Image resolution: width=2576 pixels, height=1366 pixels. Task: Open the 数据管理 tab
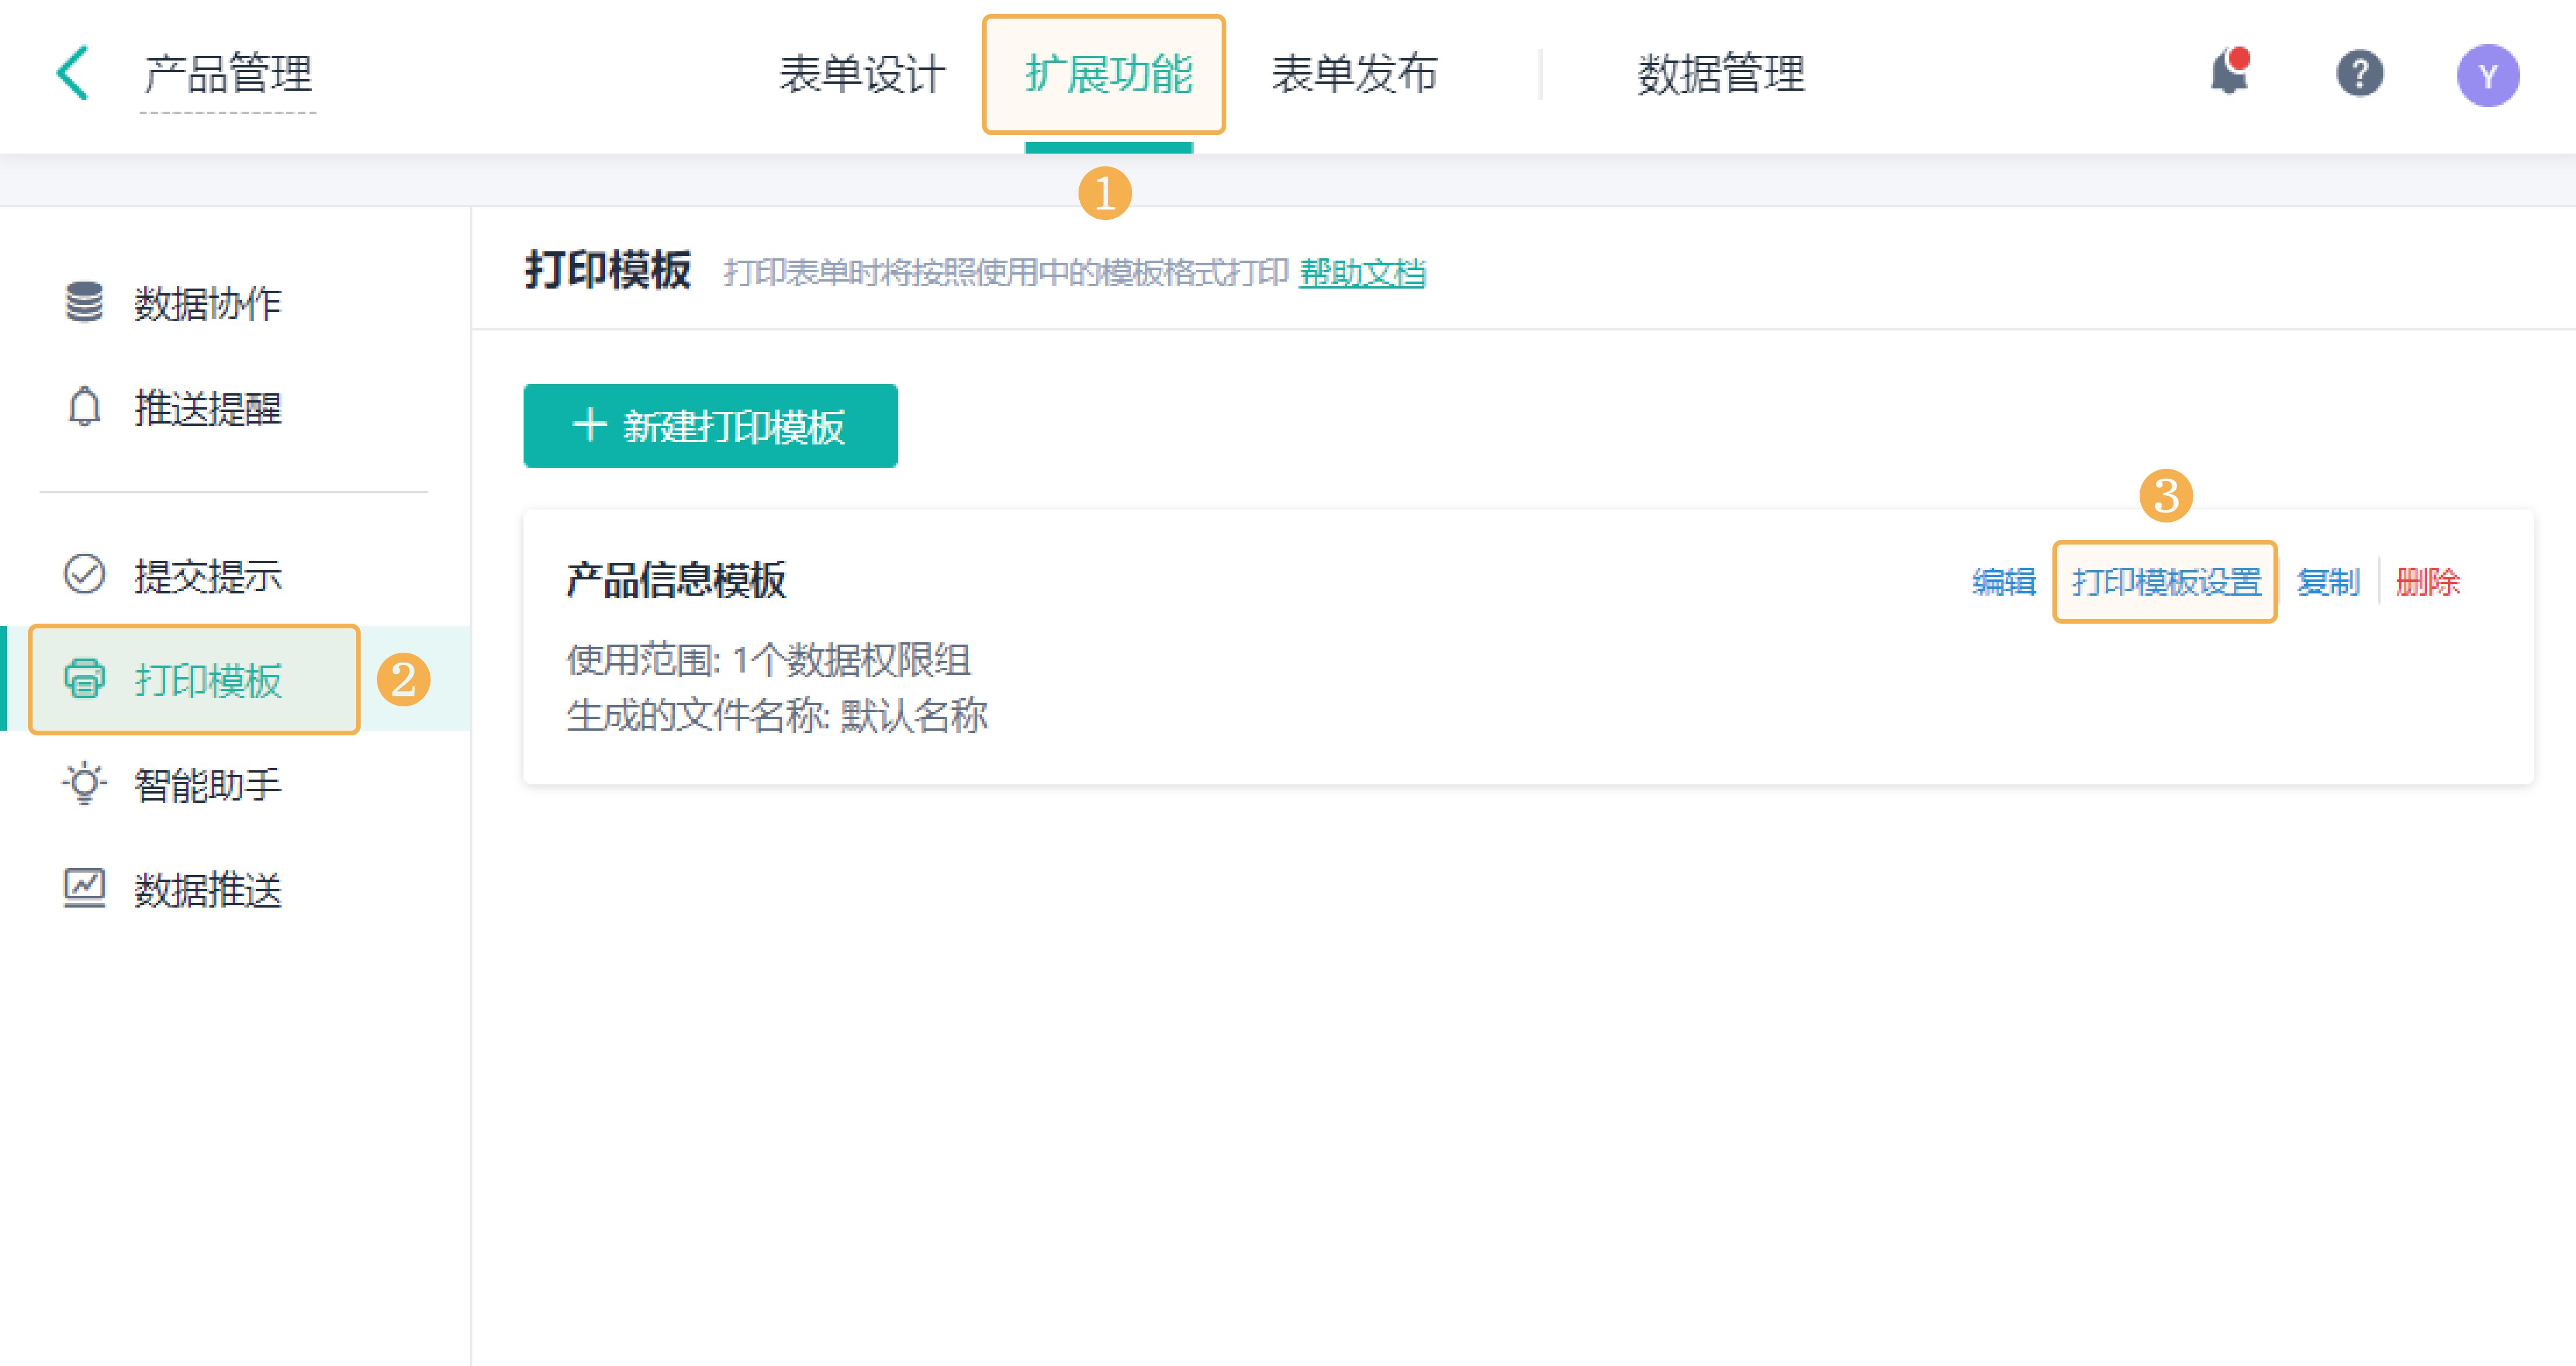pos(1722,73)
